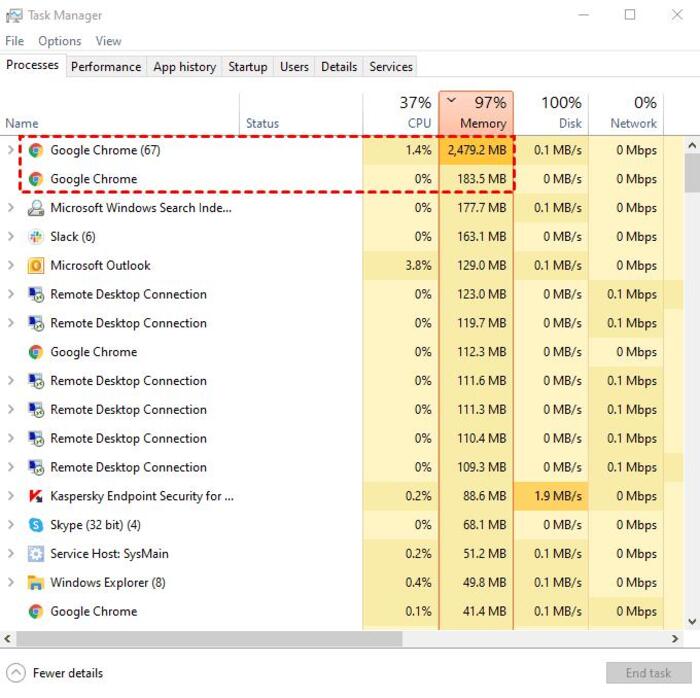The image size is (700, 698).
Task: Click Chrome icon in 41.4 MB row
Action: (36, 611)
